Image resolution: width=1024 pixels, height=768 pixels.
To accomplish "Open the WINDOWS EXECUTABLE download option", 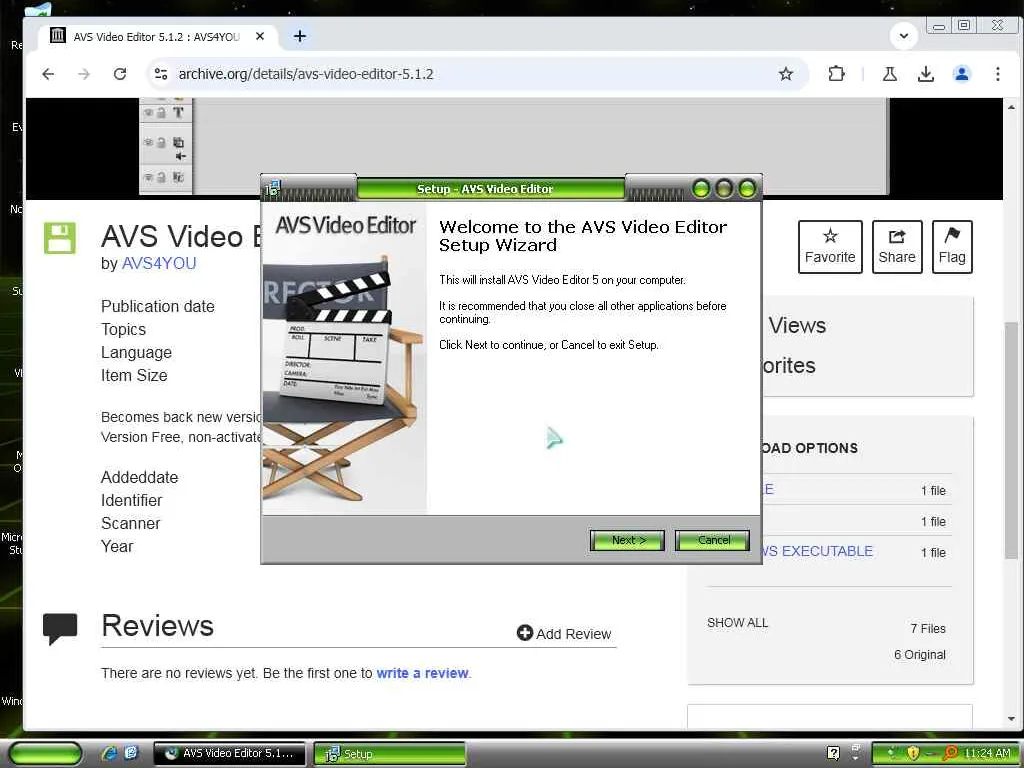I will [816, 551].
